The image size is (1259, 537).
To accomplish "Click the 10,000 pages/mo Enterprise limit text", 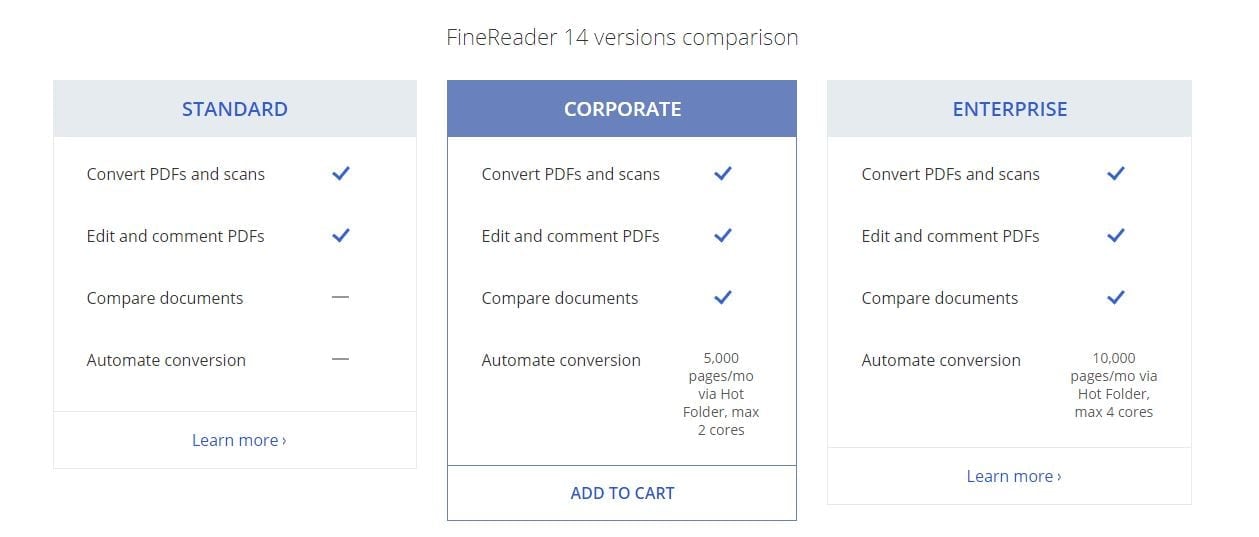I will (x=1114, y=385).
